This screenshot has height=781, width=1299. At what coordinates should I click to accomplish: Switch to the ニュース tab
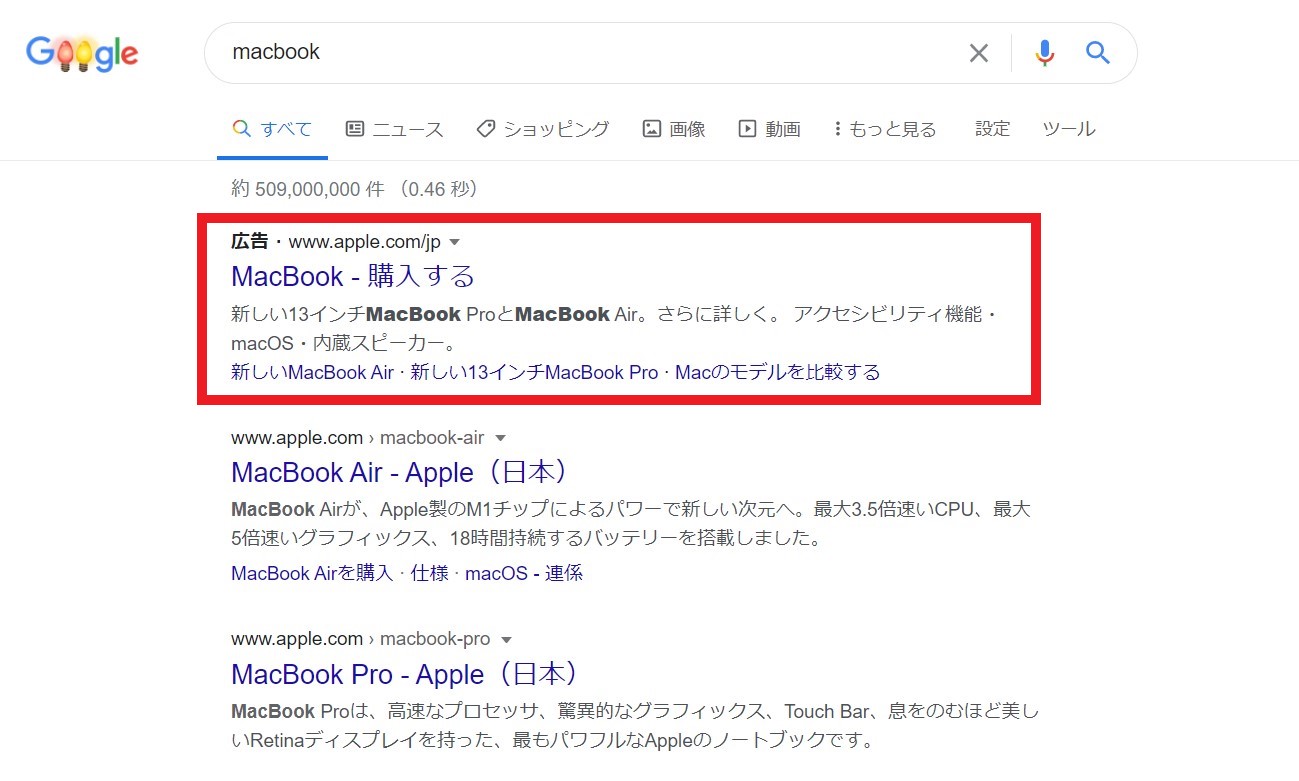pos(394,129)
